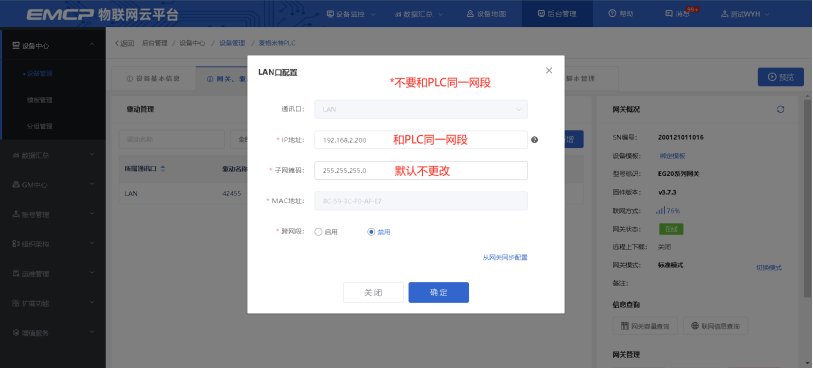Viewport: 813px width, 368px height.
Task: Click the EMCP 物联网云平台 logo
Action: point(102,15)
